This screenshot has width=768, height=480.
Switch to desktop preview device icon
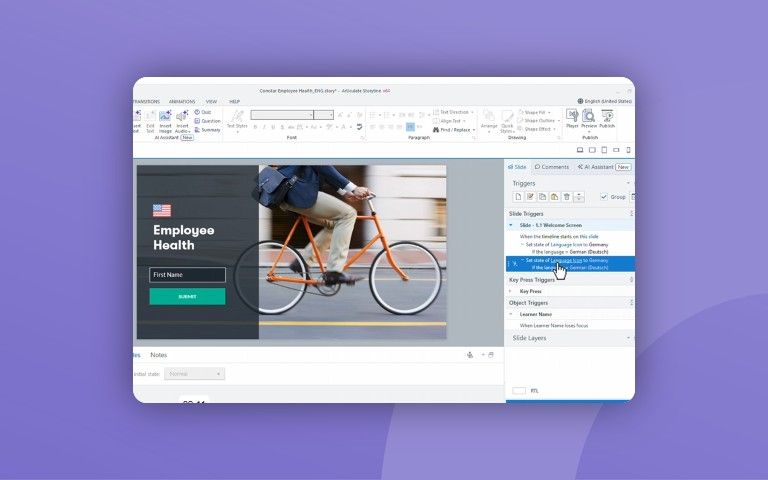coord(580,150)
